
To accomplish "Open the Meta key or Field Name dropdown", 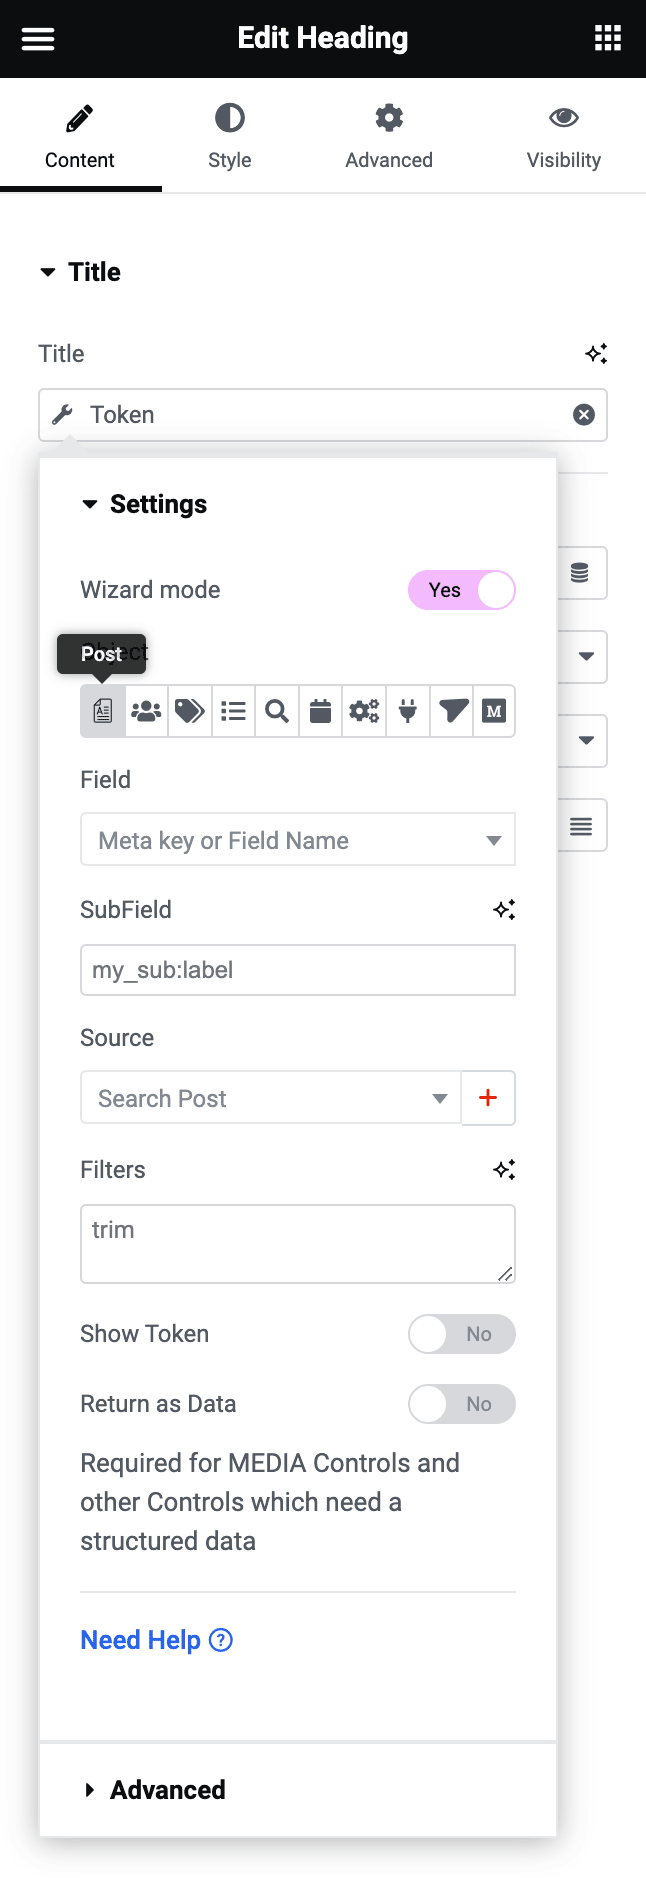I will [x=297, y=840].
